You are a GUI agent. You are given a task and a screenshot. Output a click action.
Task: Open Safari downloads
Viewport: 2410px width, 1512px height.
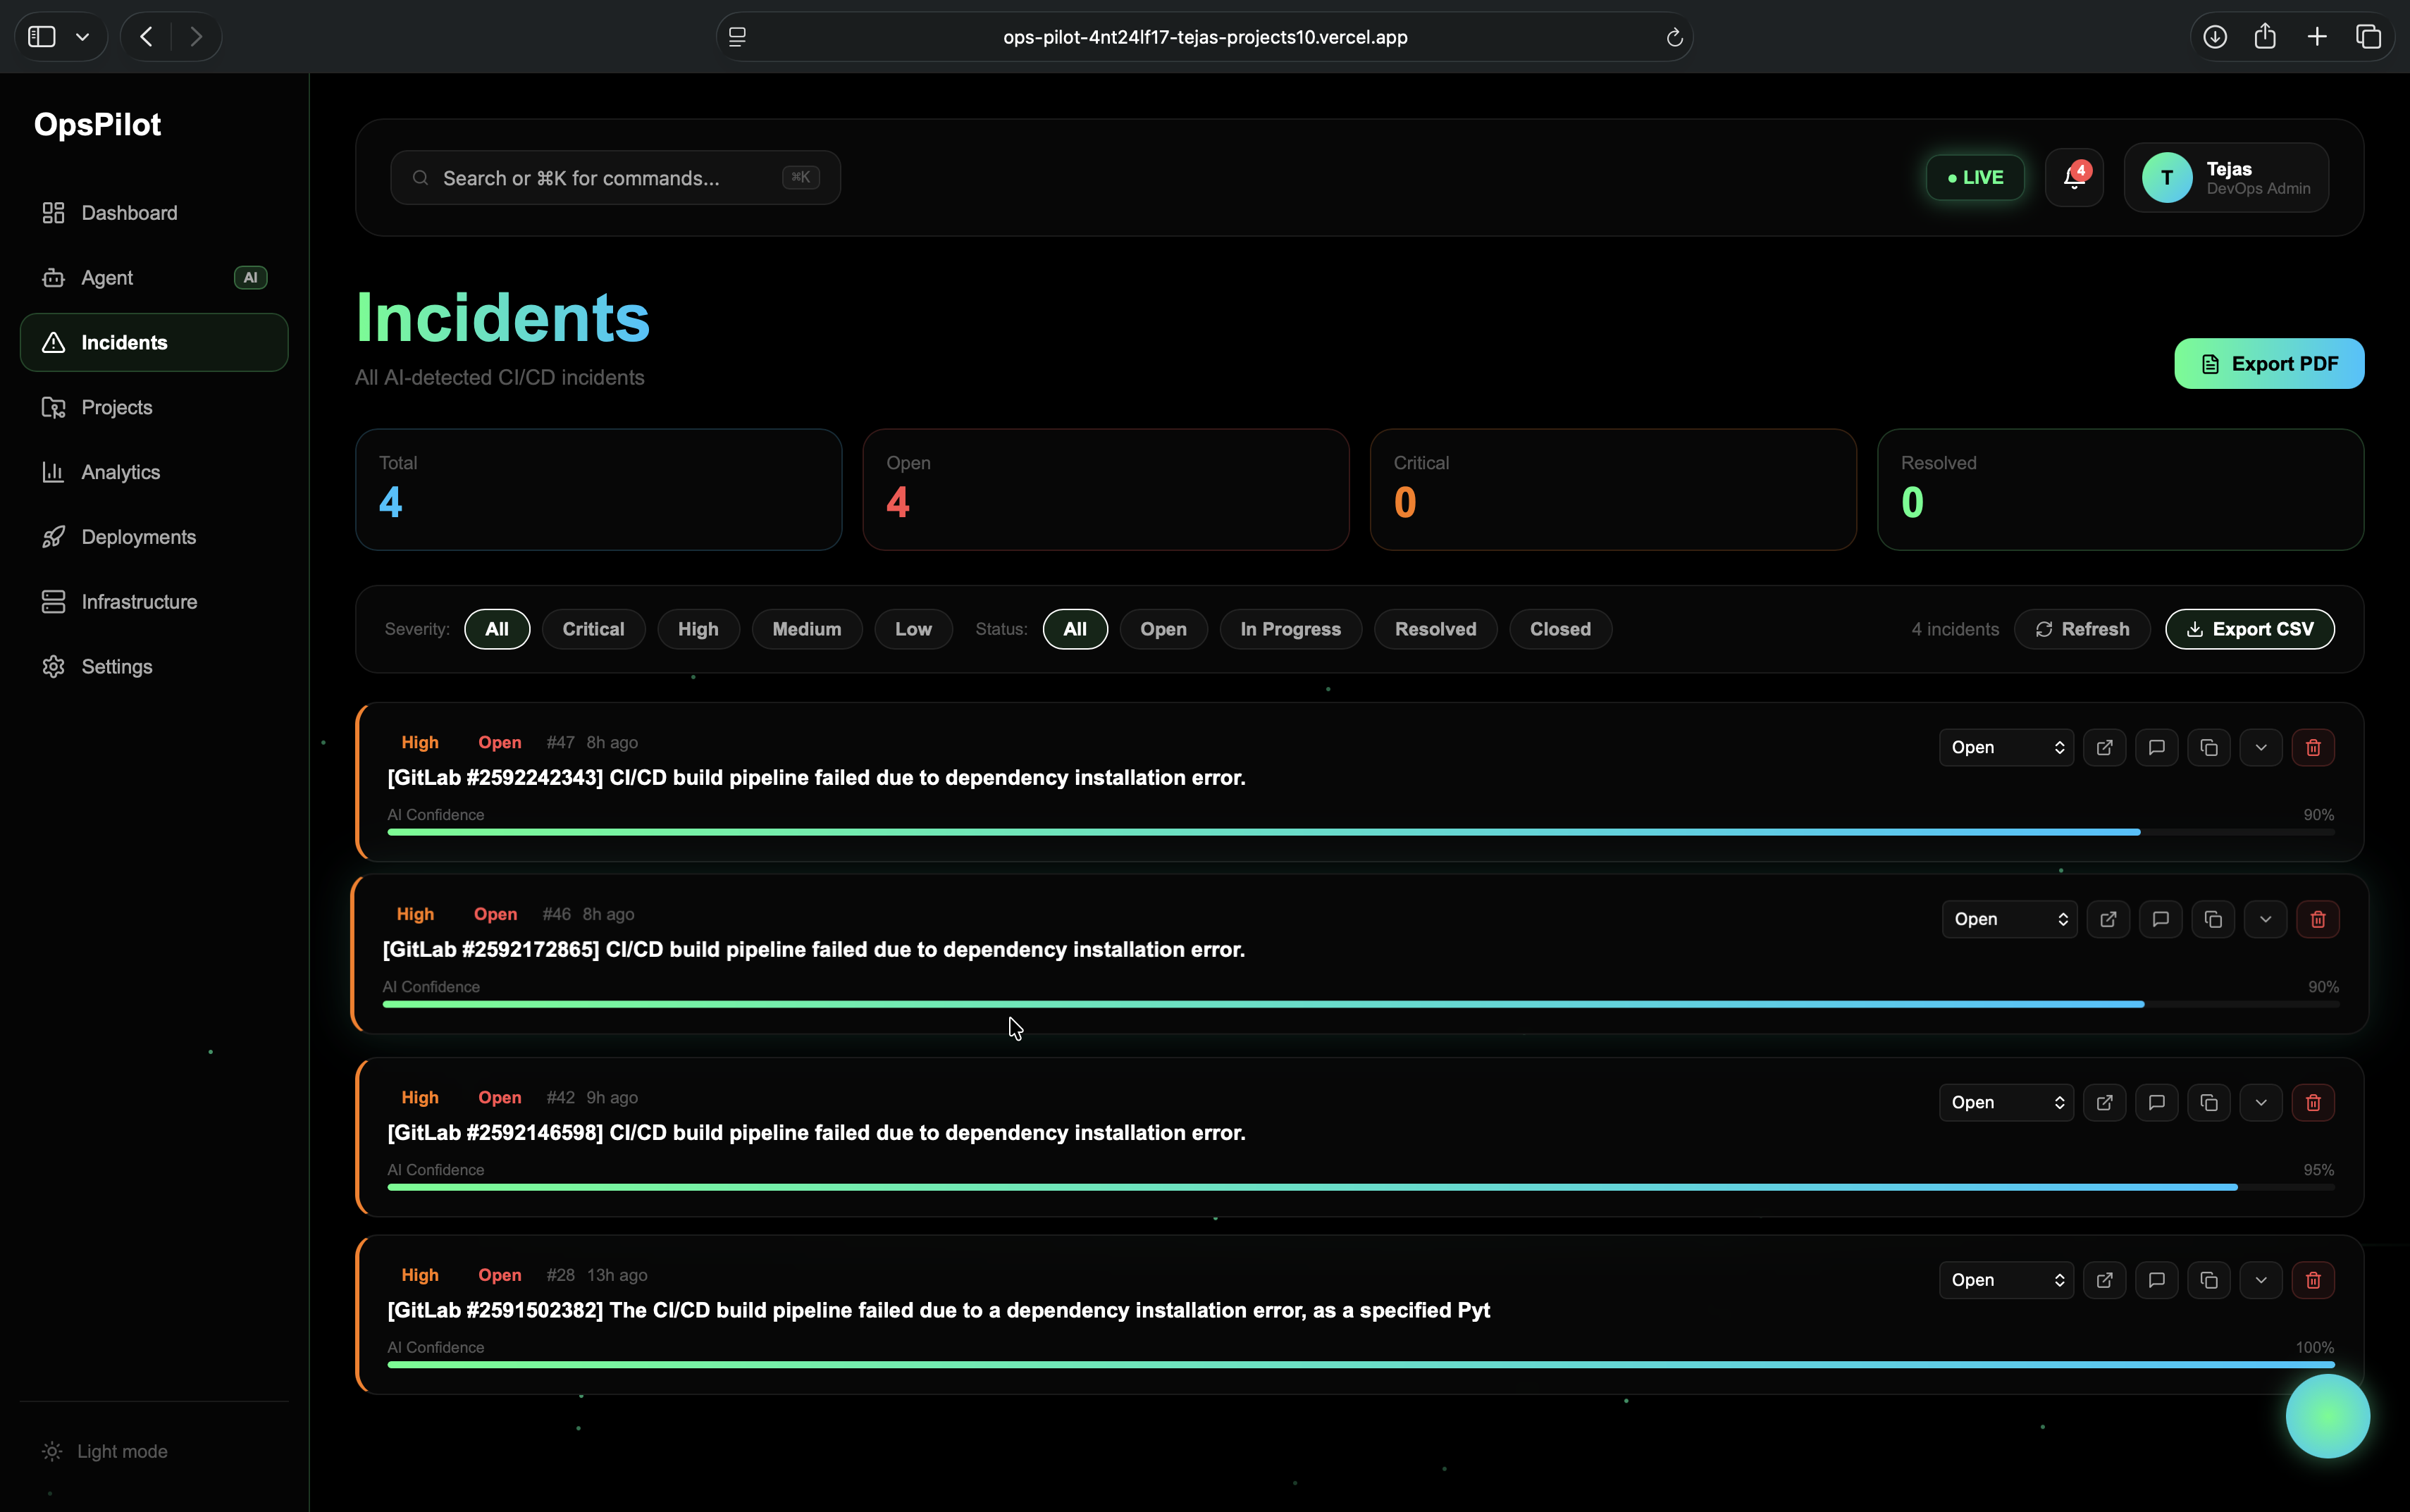[x=2214, y=37]
